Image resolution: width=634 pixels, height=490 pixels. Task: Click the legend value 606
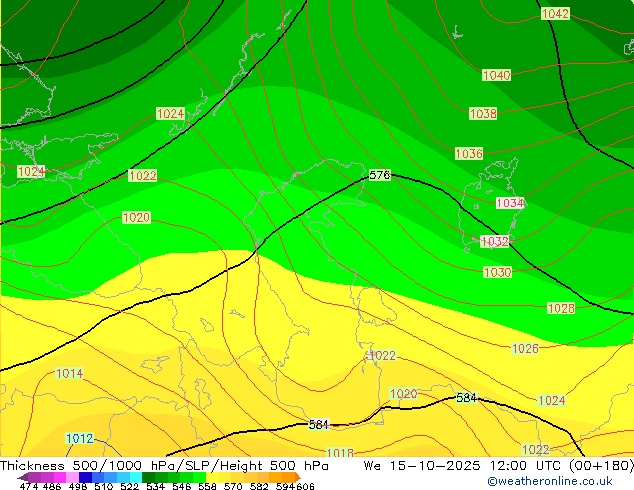[x=304, y=486]
